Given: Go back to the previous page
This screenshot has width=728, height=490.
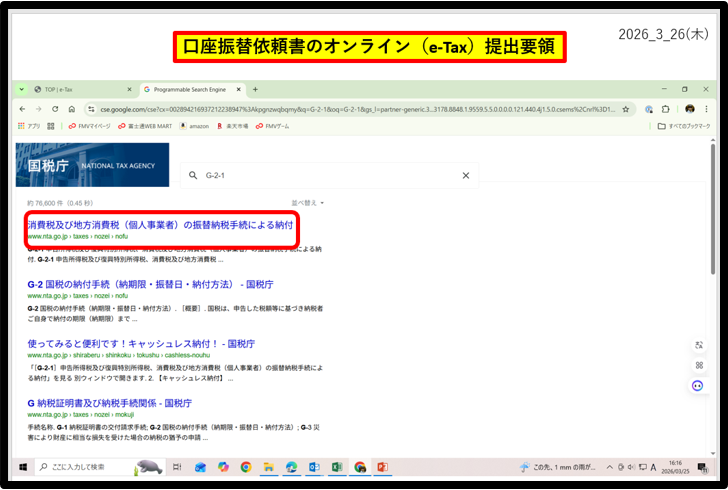Looking at the screenshot, I should pos(23,109).
